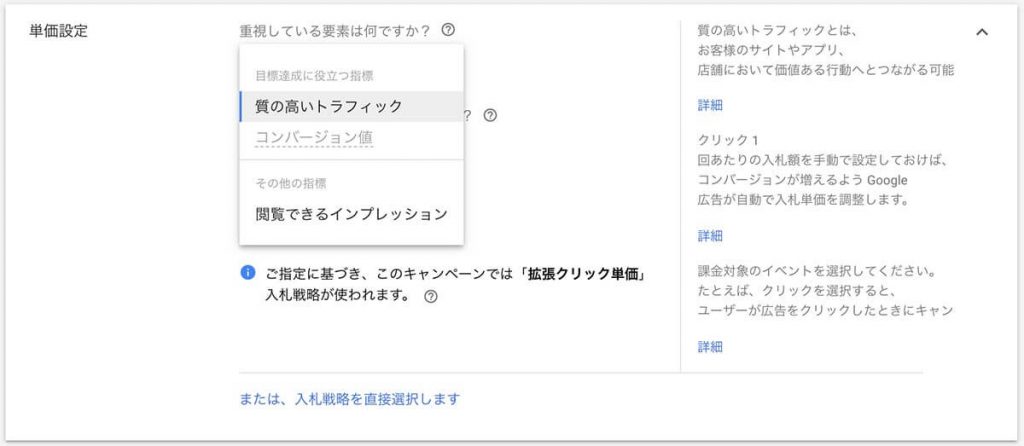Click the blue info icon before ご指定に基づき
The height and width of the screenshot is (446, 1024).
tap(248, 272)
